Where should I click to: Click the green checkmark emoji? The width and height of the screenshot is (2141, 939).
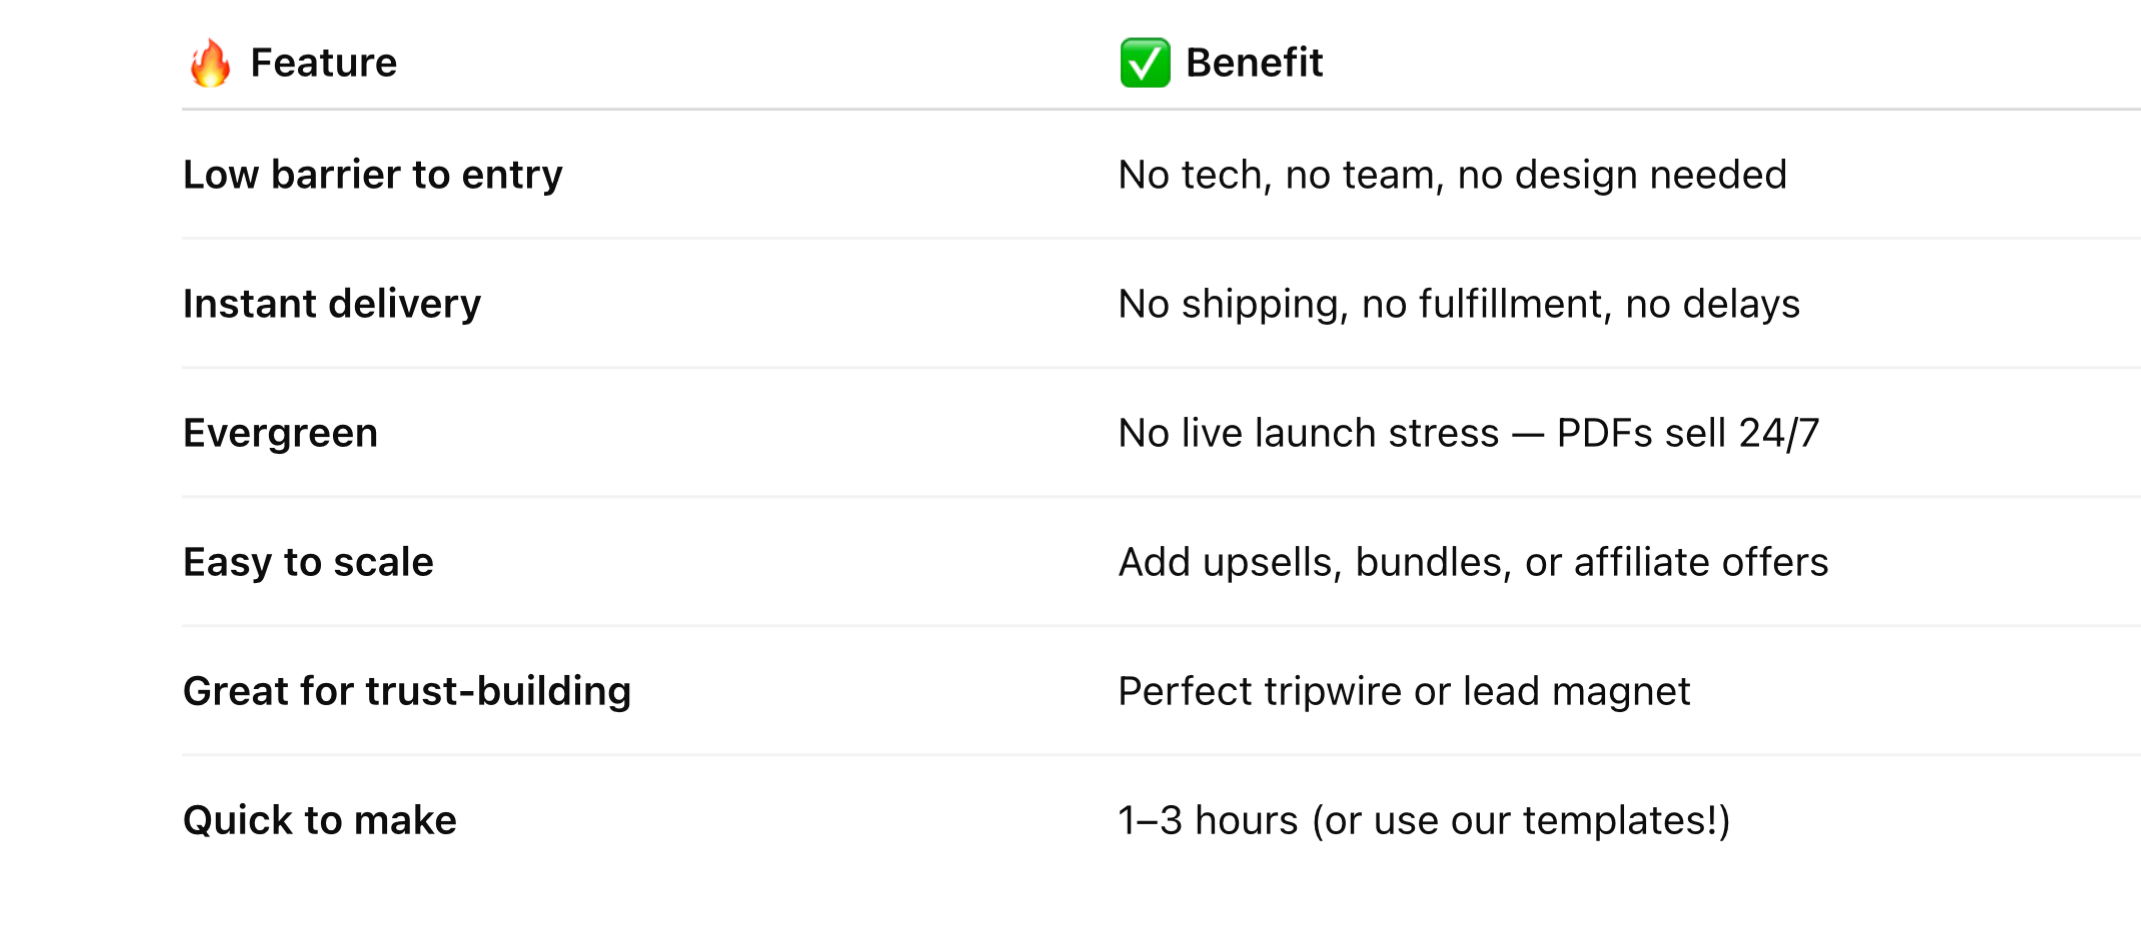point(1145,63)
